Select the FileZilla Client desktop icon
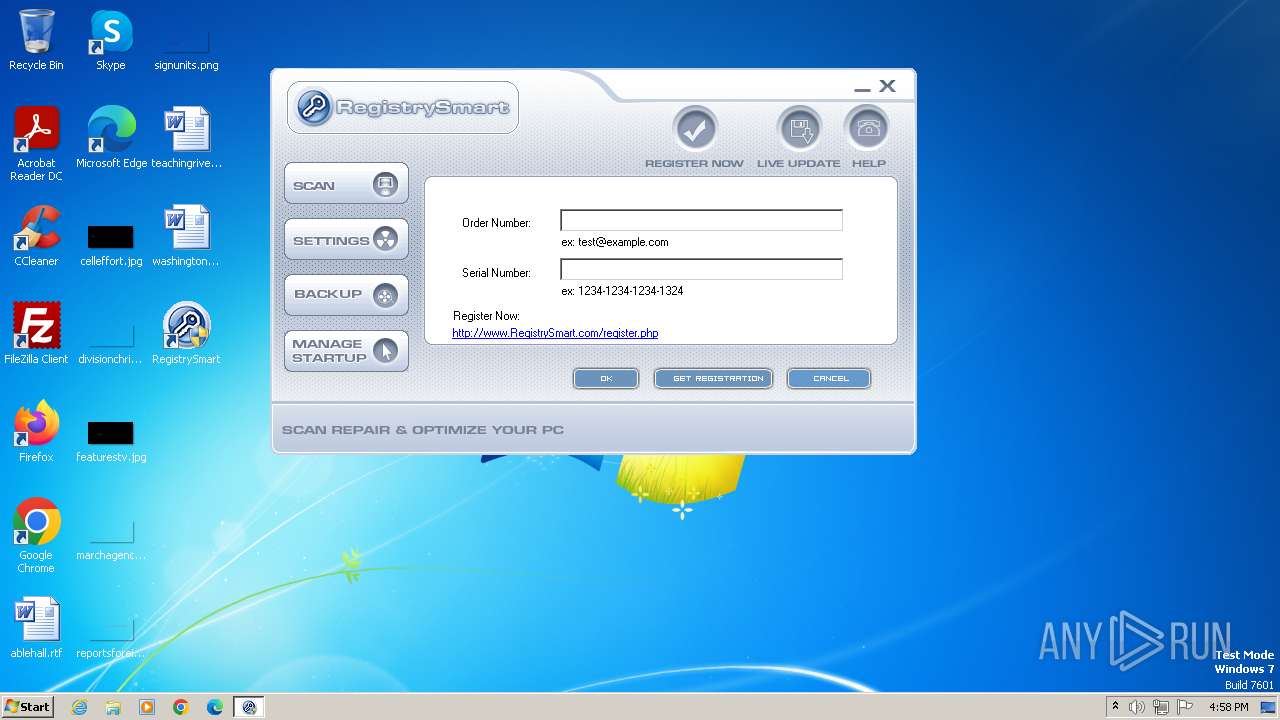This screenshot has width=1280, height=720. pyautogui.click(x=36, y=334)
